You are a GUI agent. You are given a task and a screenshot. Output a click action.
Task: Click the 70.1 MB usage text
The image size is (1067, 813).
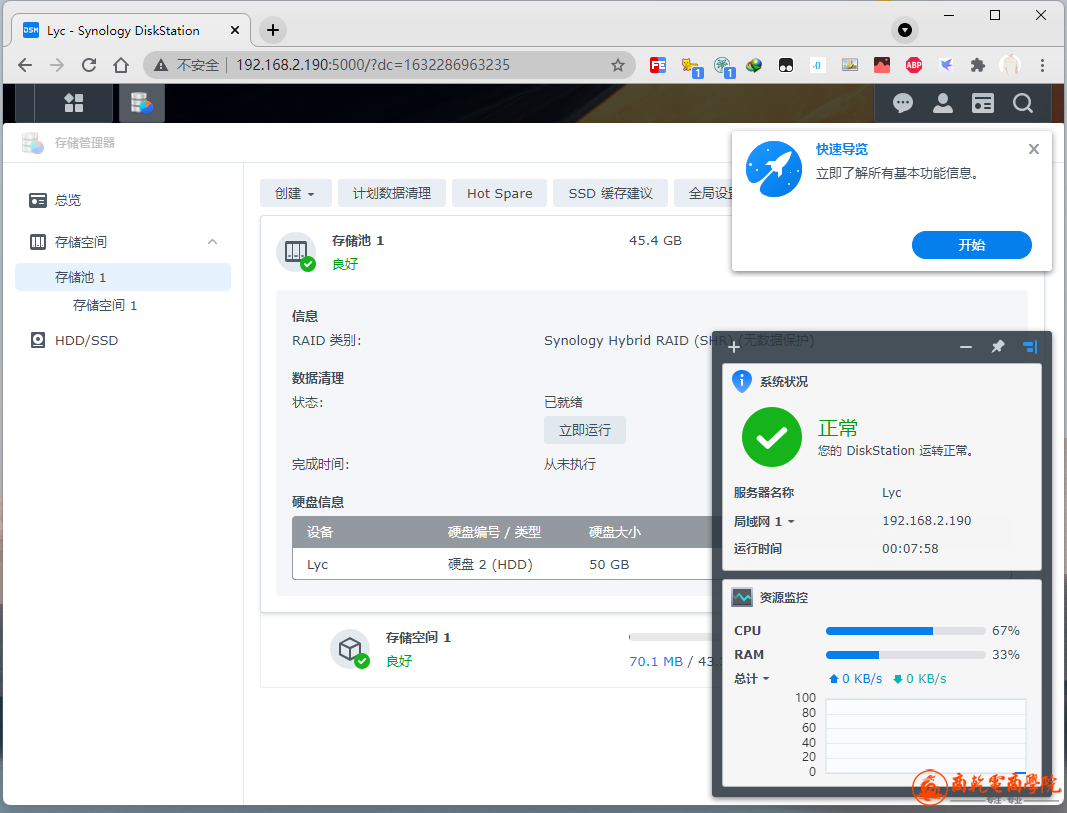(x=656, y=661)
